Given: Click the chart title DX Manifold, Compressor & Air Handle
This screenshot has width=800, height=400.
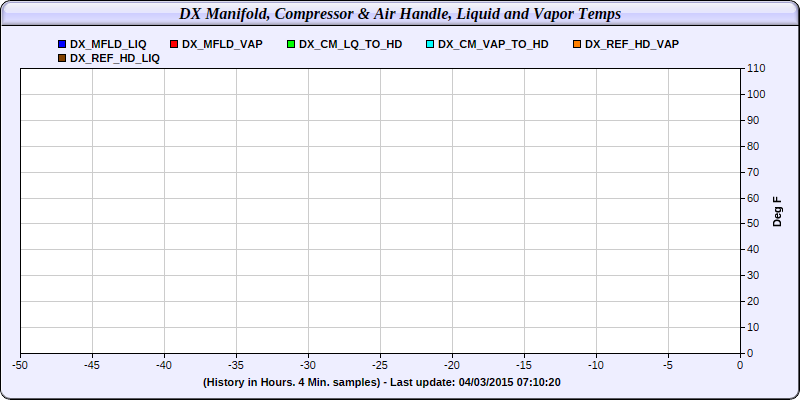Looking at the screenshot, I should (x=400, y=14).
